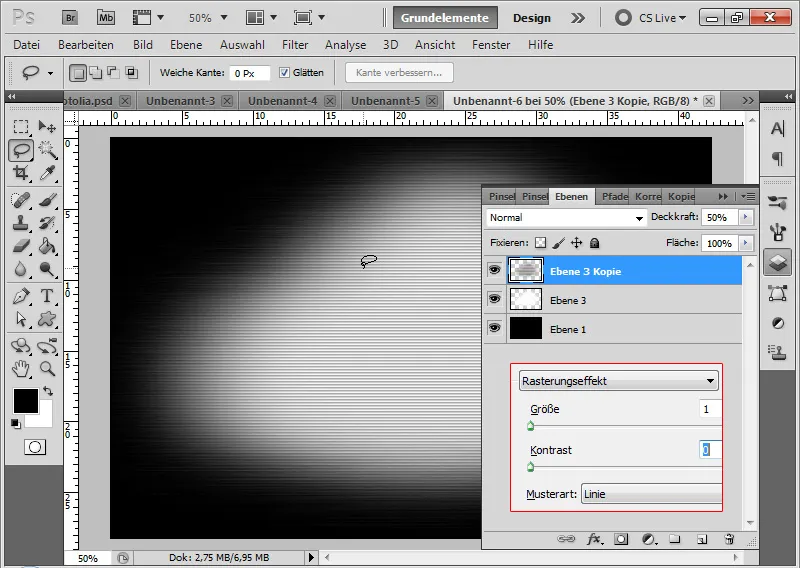The width and height of the screenshot is (800, 568).
Task: Click the Kante verbessern button
Action: coord(399,72)
